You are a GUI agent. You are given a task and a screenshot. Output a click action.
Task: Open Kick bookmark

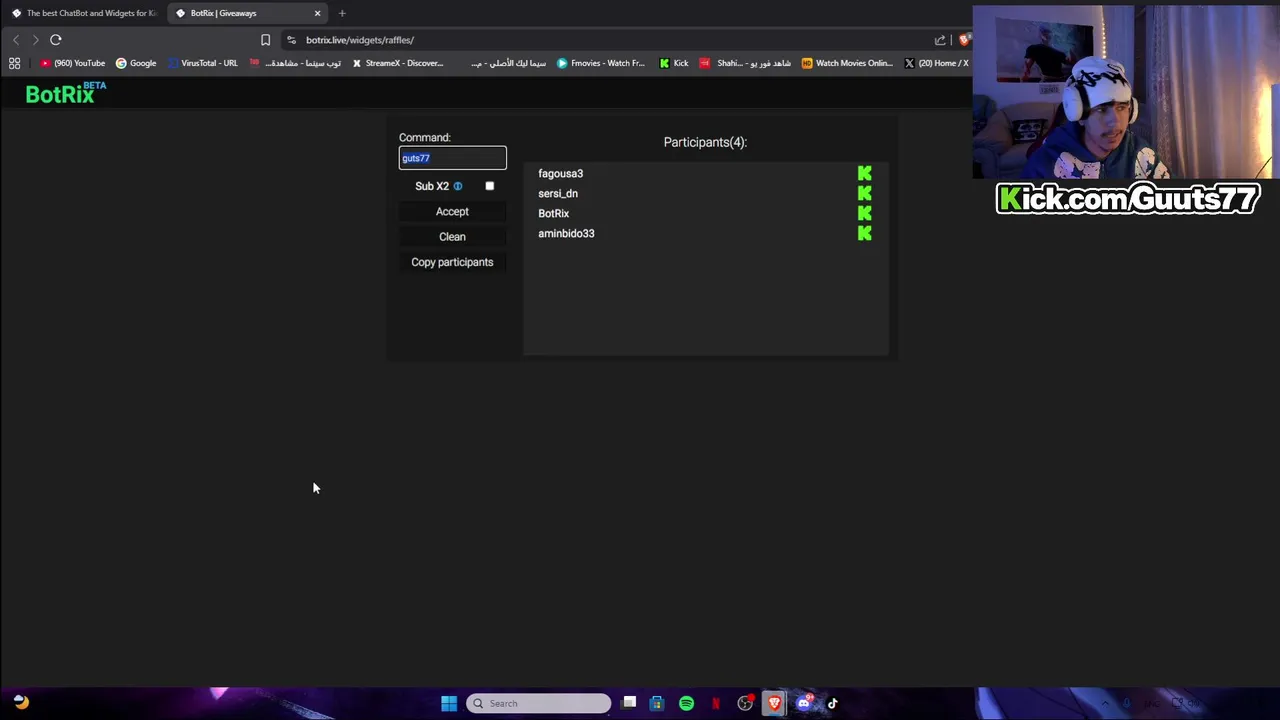click(674, 63)
